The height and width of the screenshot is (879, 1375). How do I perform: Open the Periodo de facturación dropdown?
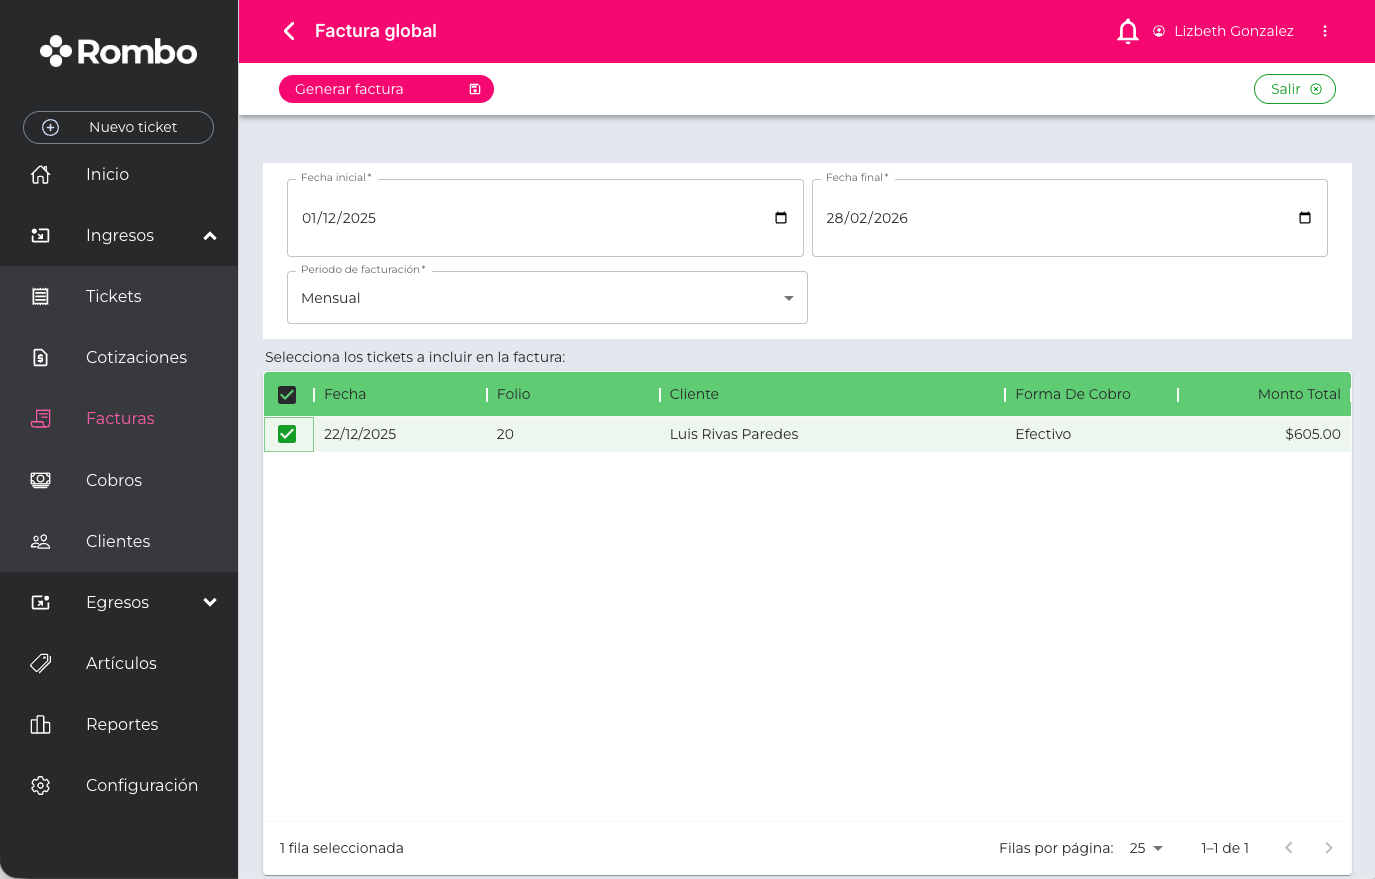(x=546, y=298)
